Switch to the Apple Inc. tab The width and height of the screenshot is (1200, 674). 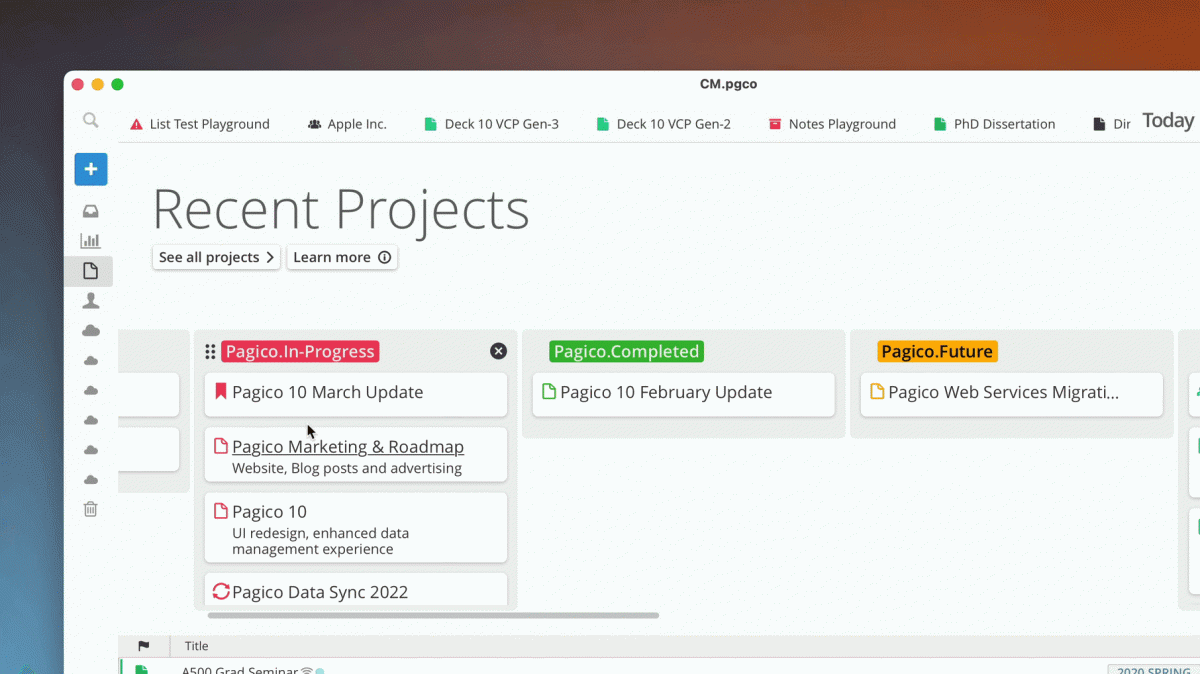(x=347, y=124)
